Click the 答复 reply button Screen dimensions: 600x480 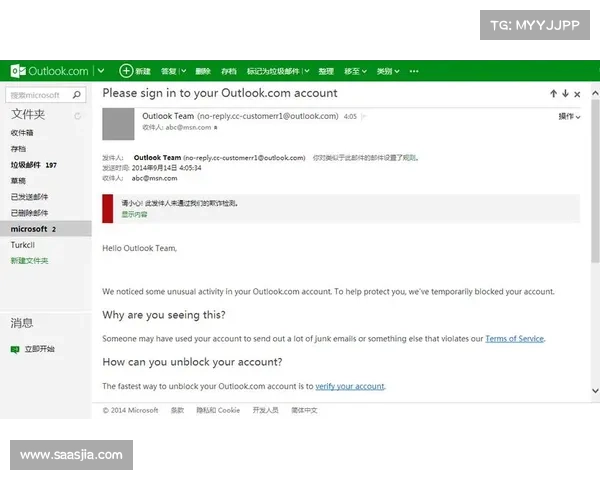(x=168, y=71)
